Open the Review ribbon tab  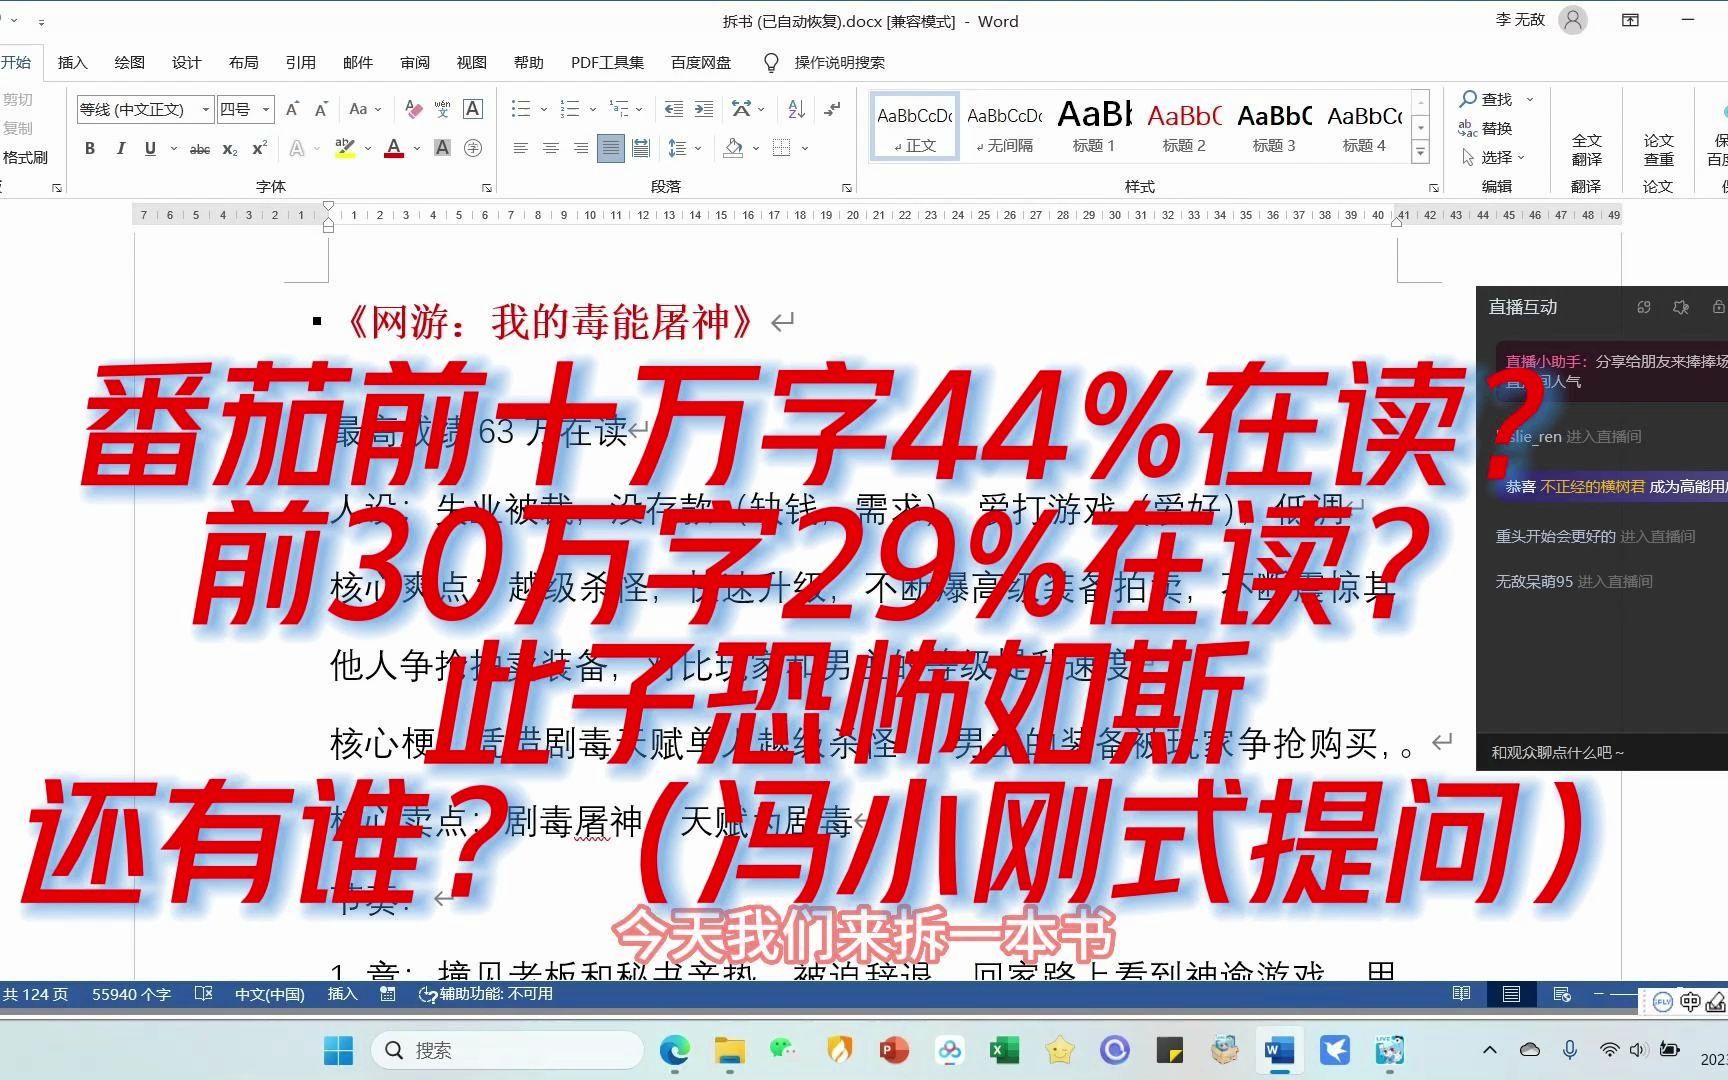[414, 62]
